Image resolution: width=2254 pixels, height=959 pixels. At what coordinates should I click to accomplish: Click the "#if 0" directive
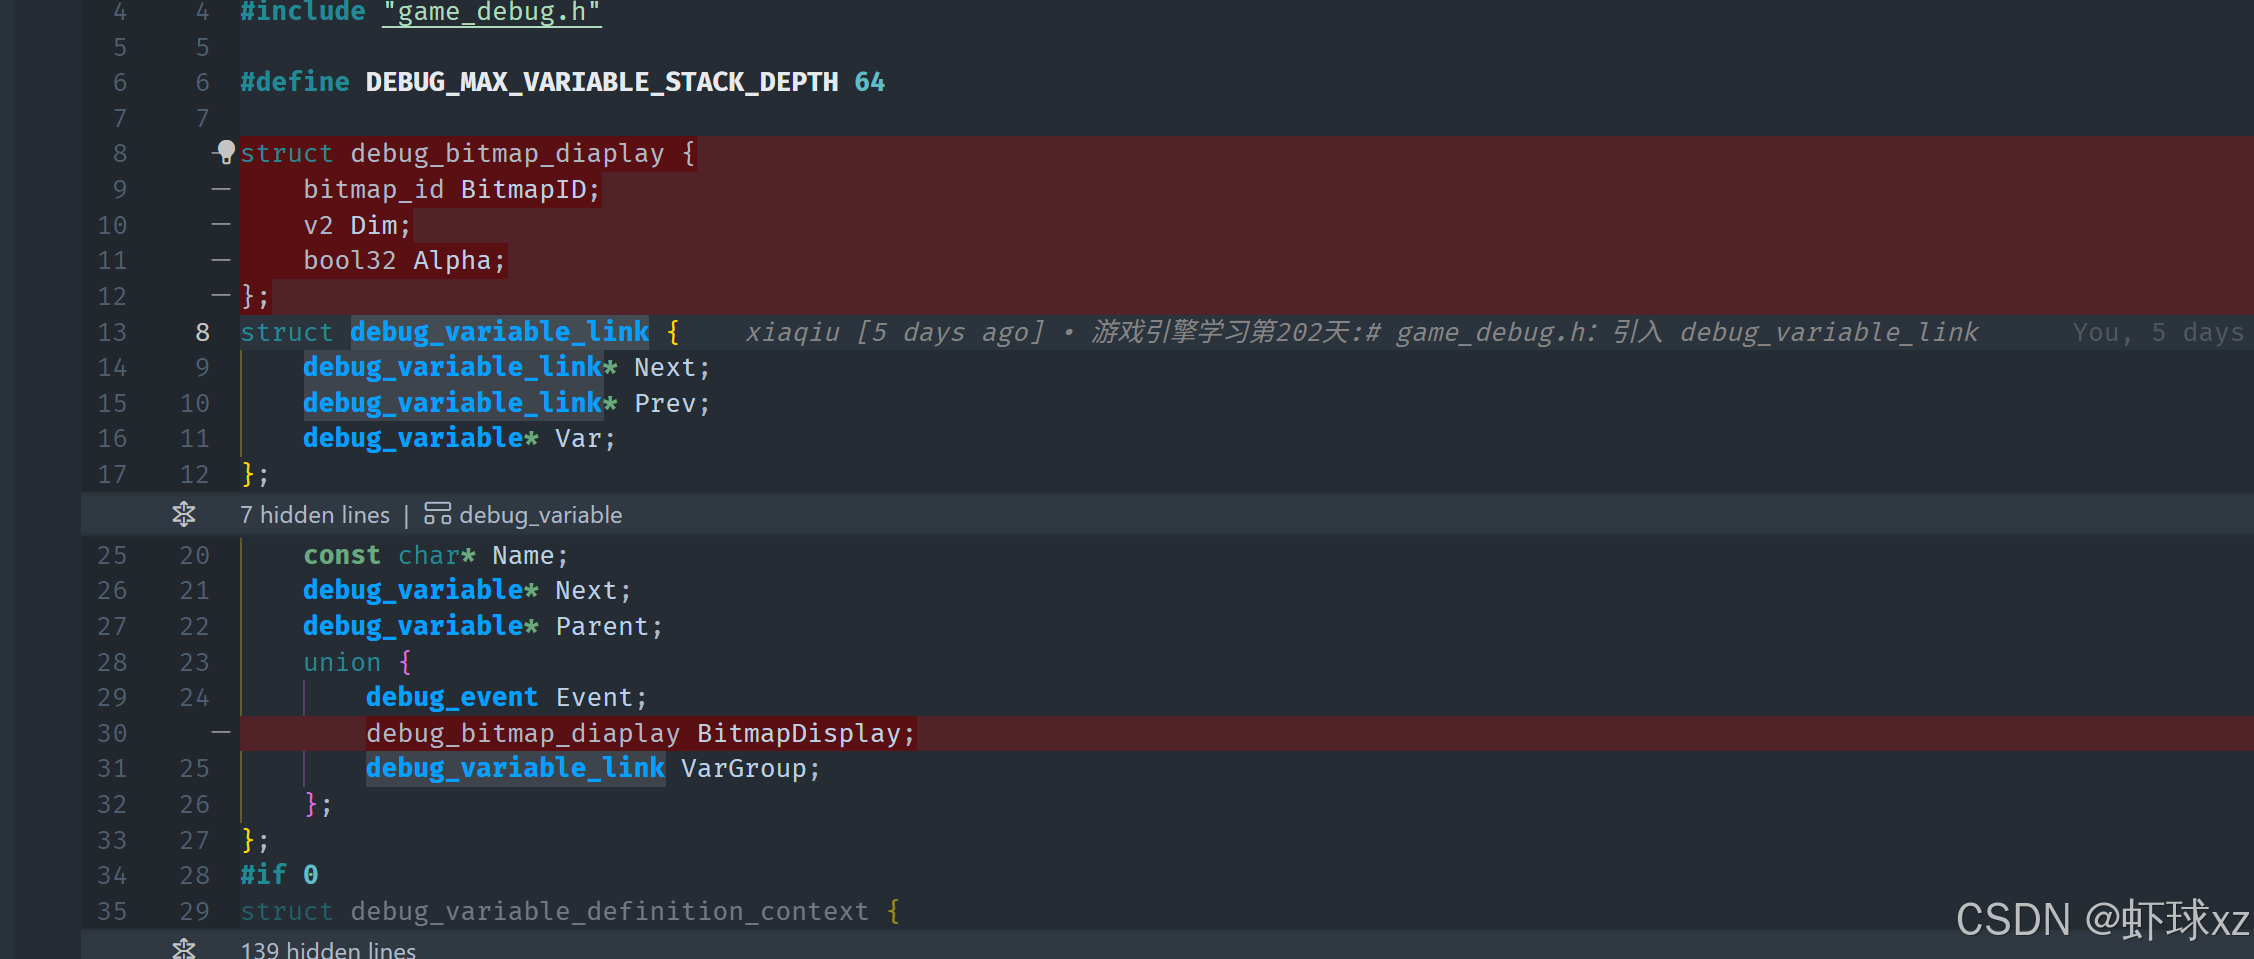tap(279, 875)
